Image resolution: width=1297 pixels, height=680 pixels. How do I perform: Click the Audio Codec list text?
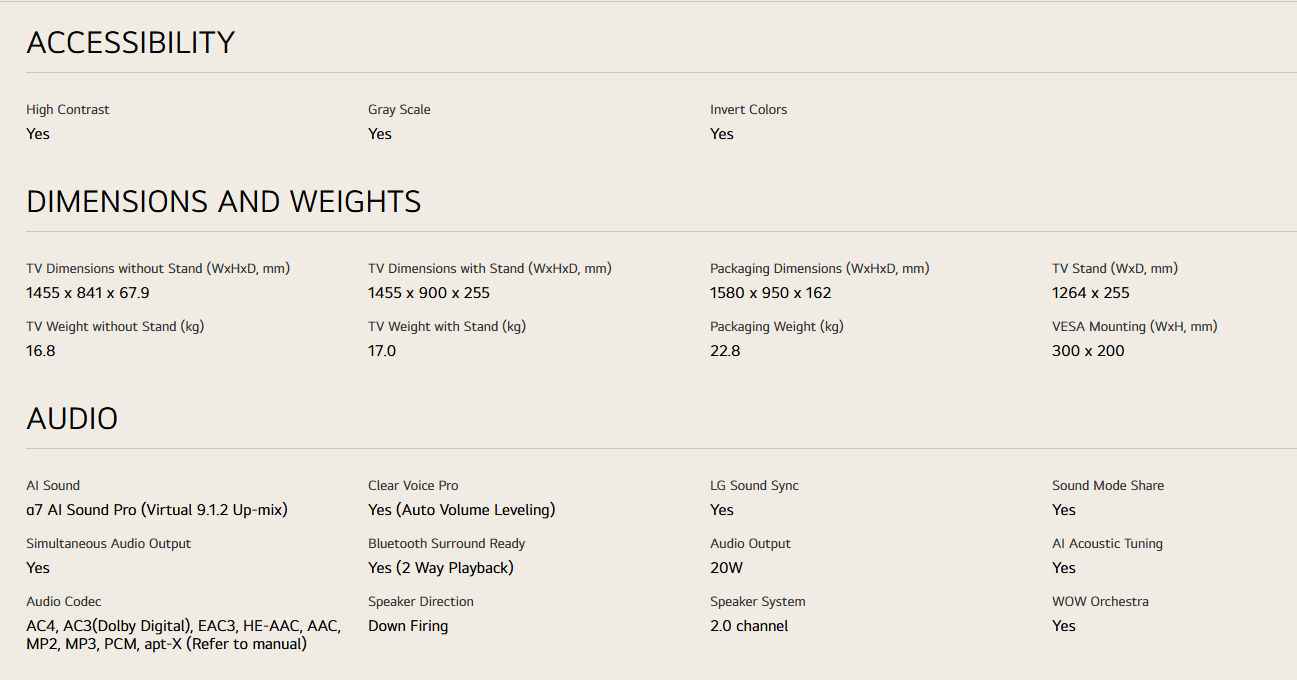(183, 635)
